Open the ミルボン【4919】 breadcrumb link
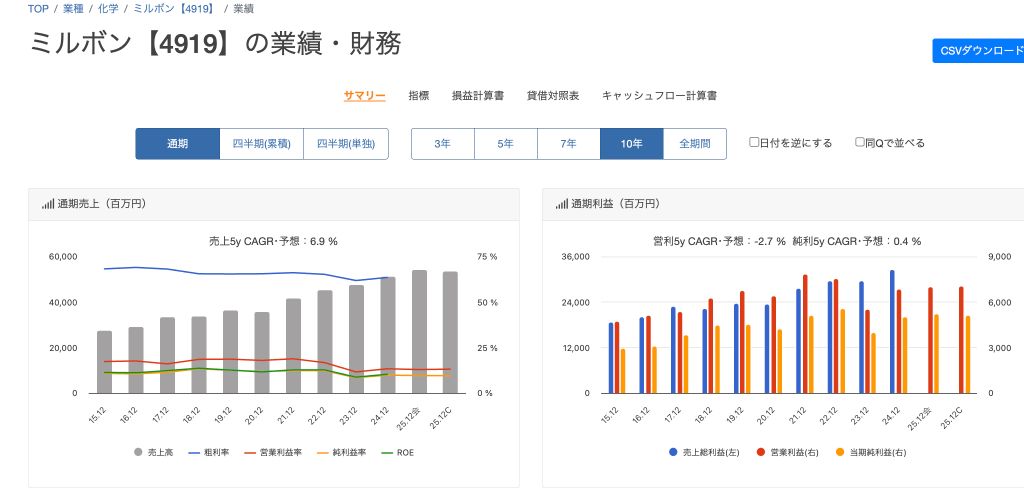 coord(174,9)
